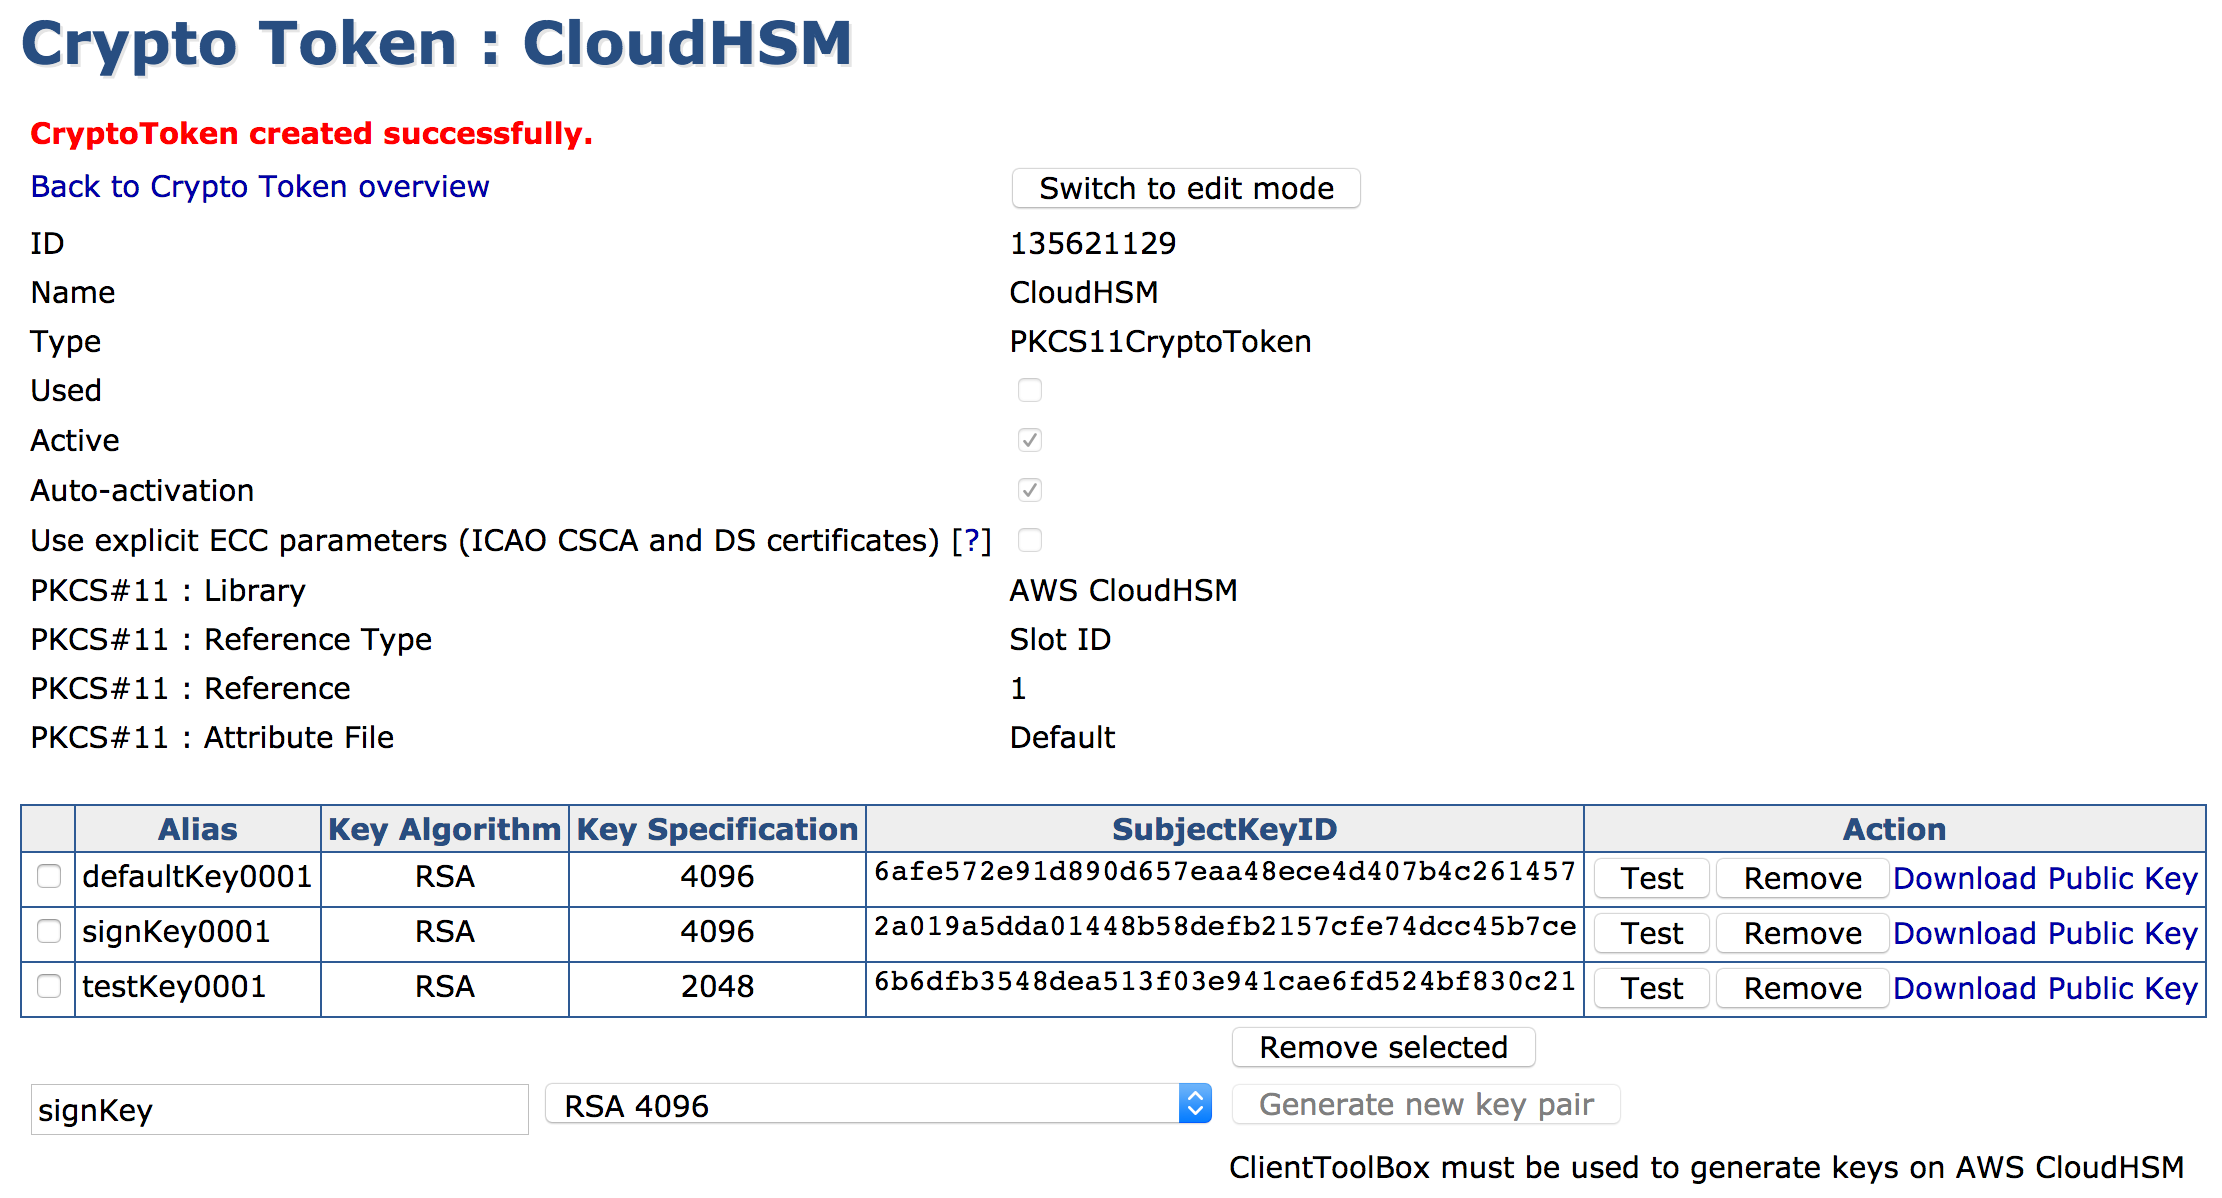
Task: Toggle the Active checkbox
Action: (1029, 440)
